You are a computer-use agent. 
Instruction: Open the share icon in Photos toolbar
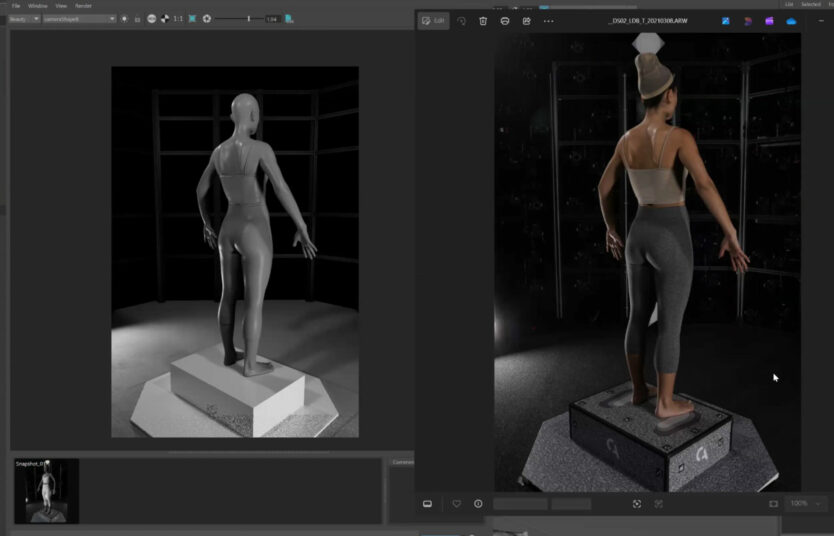pos(526,20)
